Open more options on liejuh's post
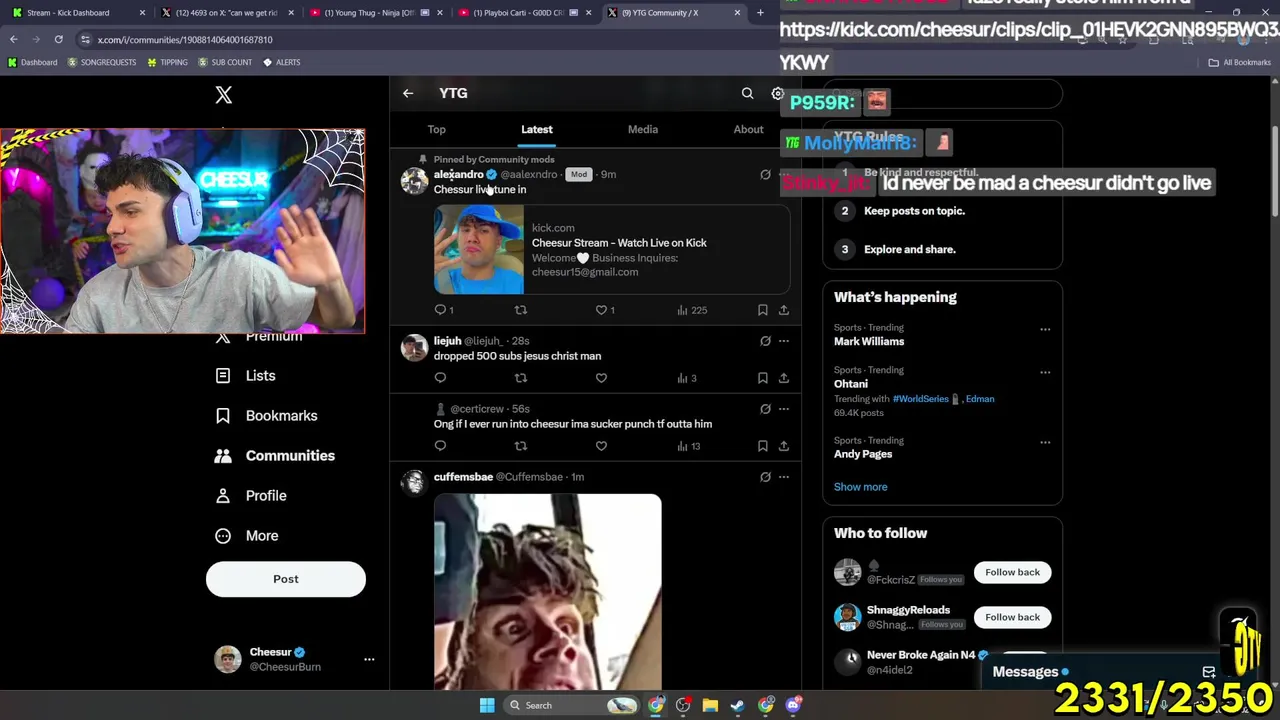This screenshot has width=1280, height=720. [784, 341]
